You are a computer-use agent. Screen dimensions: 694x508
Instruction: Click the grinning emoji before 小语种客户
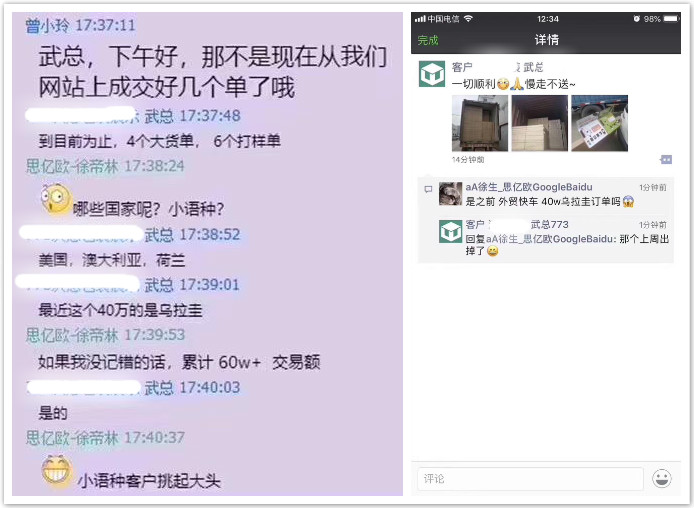coord(57,470)
